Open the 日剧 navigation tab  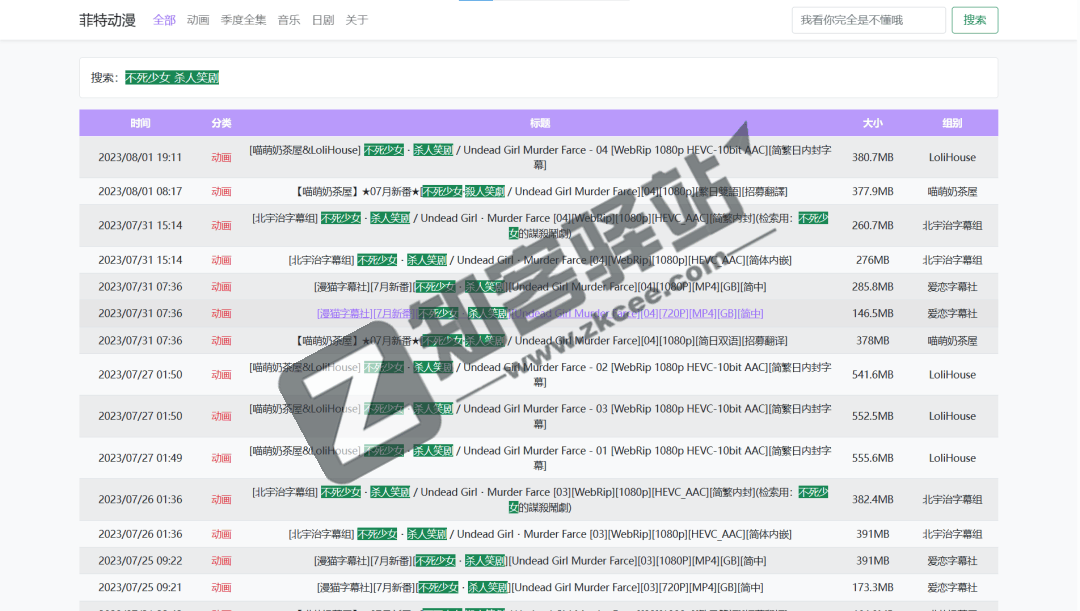pyautogui.click(x=323, y=20)
